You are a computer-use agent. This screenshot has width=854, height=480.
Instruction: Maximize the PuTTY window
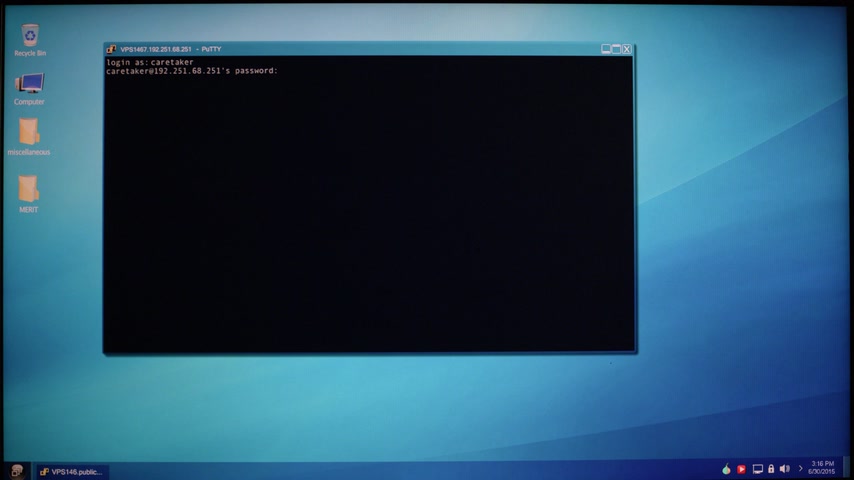(616, 49)
